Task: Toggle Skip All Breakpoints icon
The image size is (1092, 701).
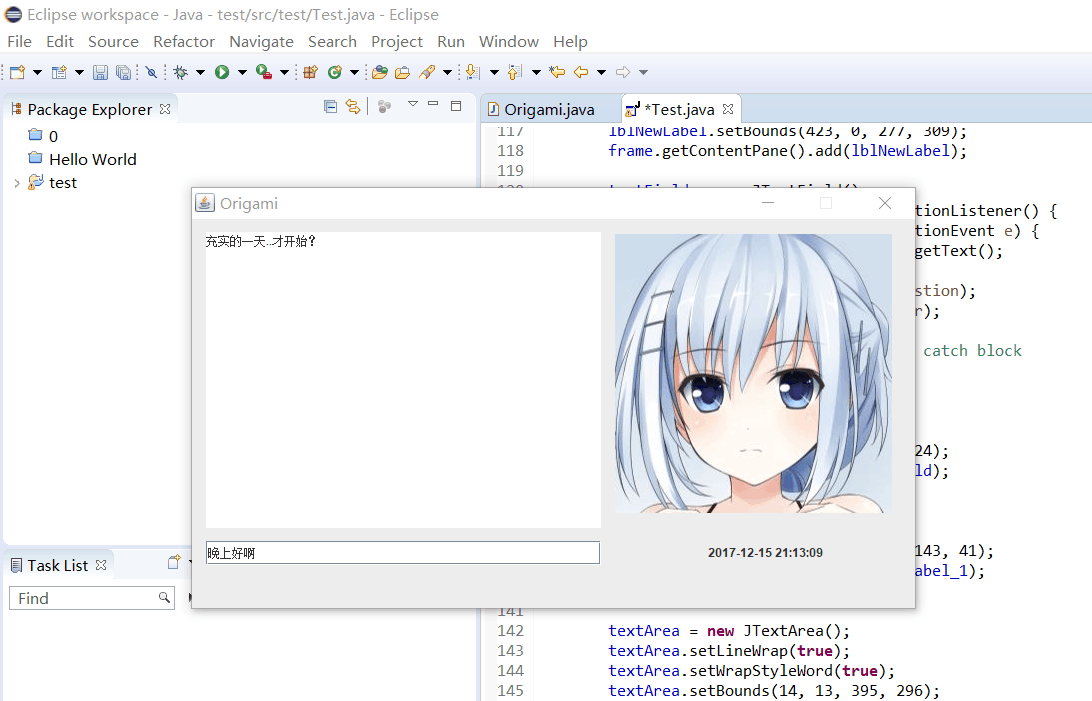Action: (151, 72)
